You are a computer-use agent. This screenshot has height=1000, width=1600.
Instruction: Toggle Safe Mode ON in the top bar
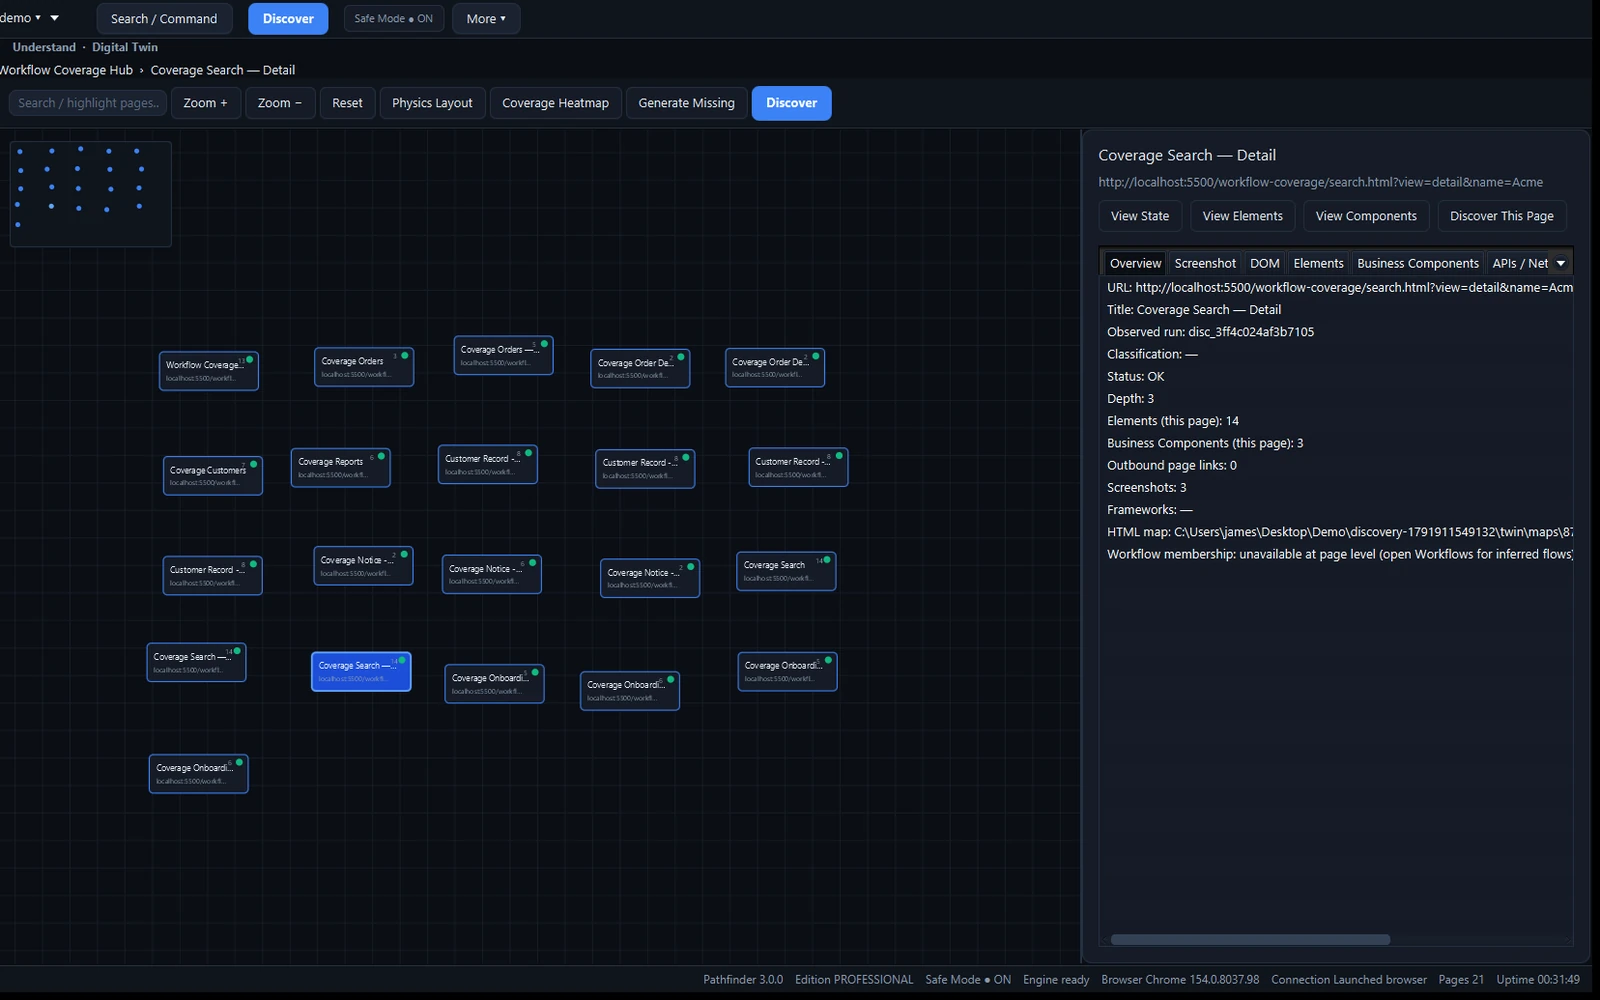coord(394,19)
